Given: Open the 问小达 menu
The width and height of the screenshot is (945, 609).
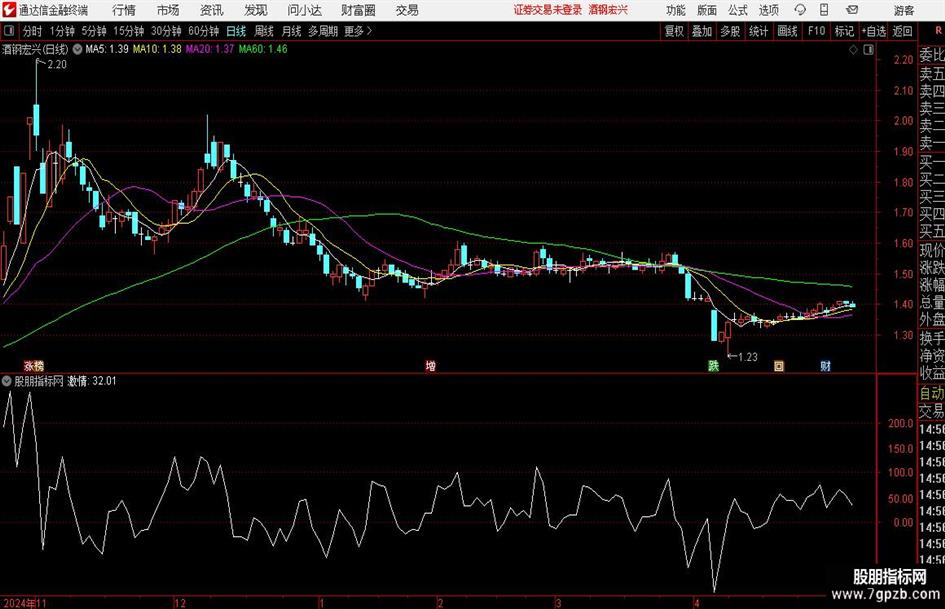Looking at the screenshot, I should pyautogui.click(x=304, y=10).
